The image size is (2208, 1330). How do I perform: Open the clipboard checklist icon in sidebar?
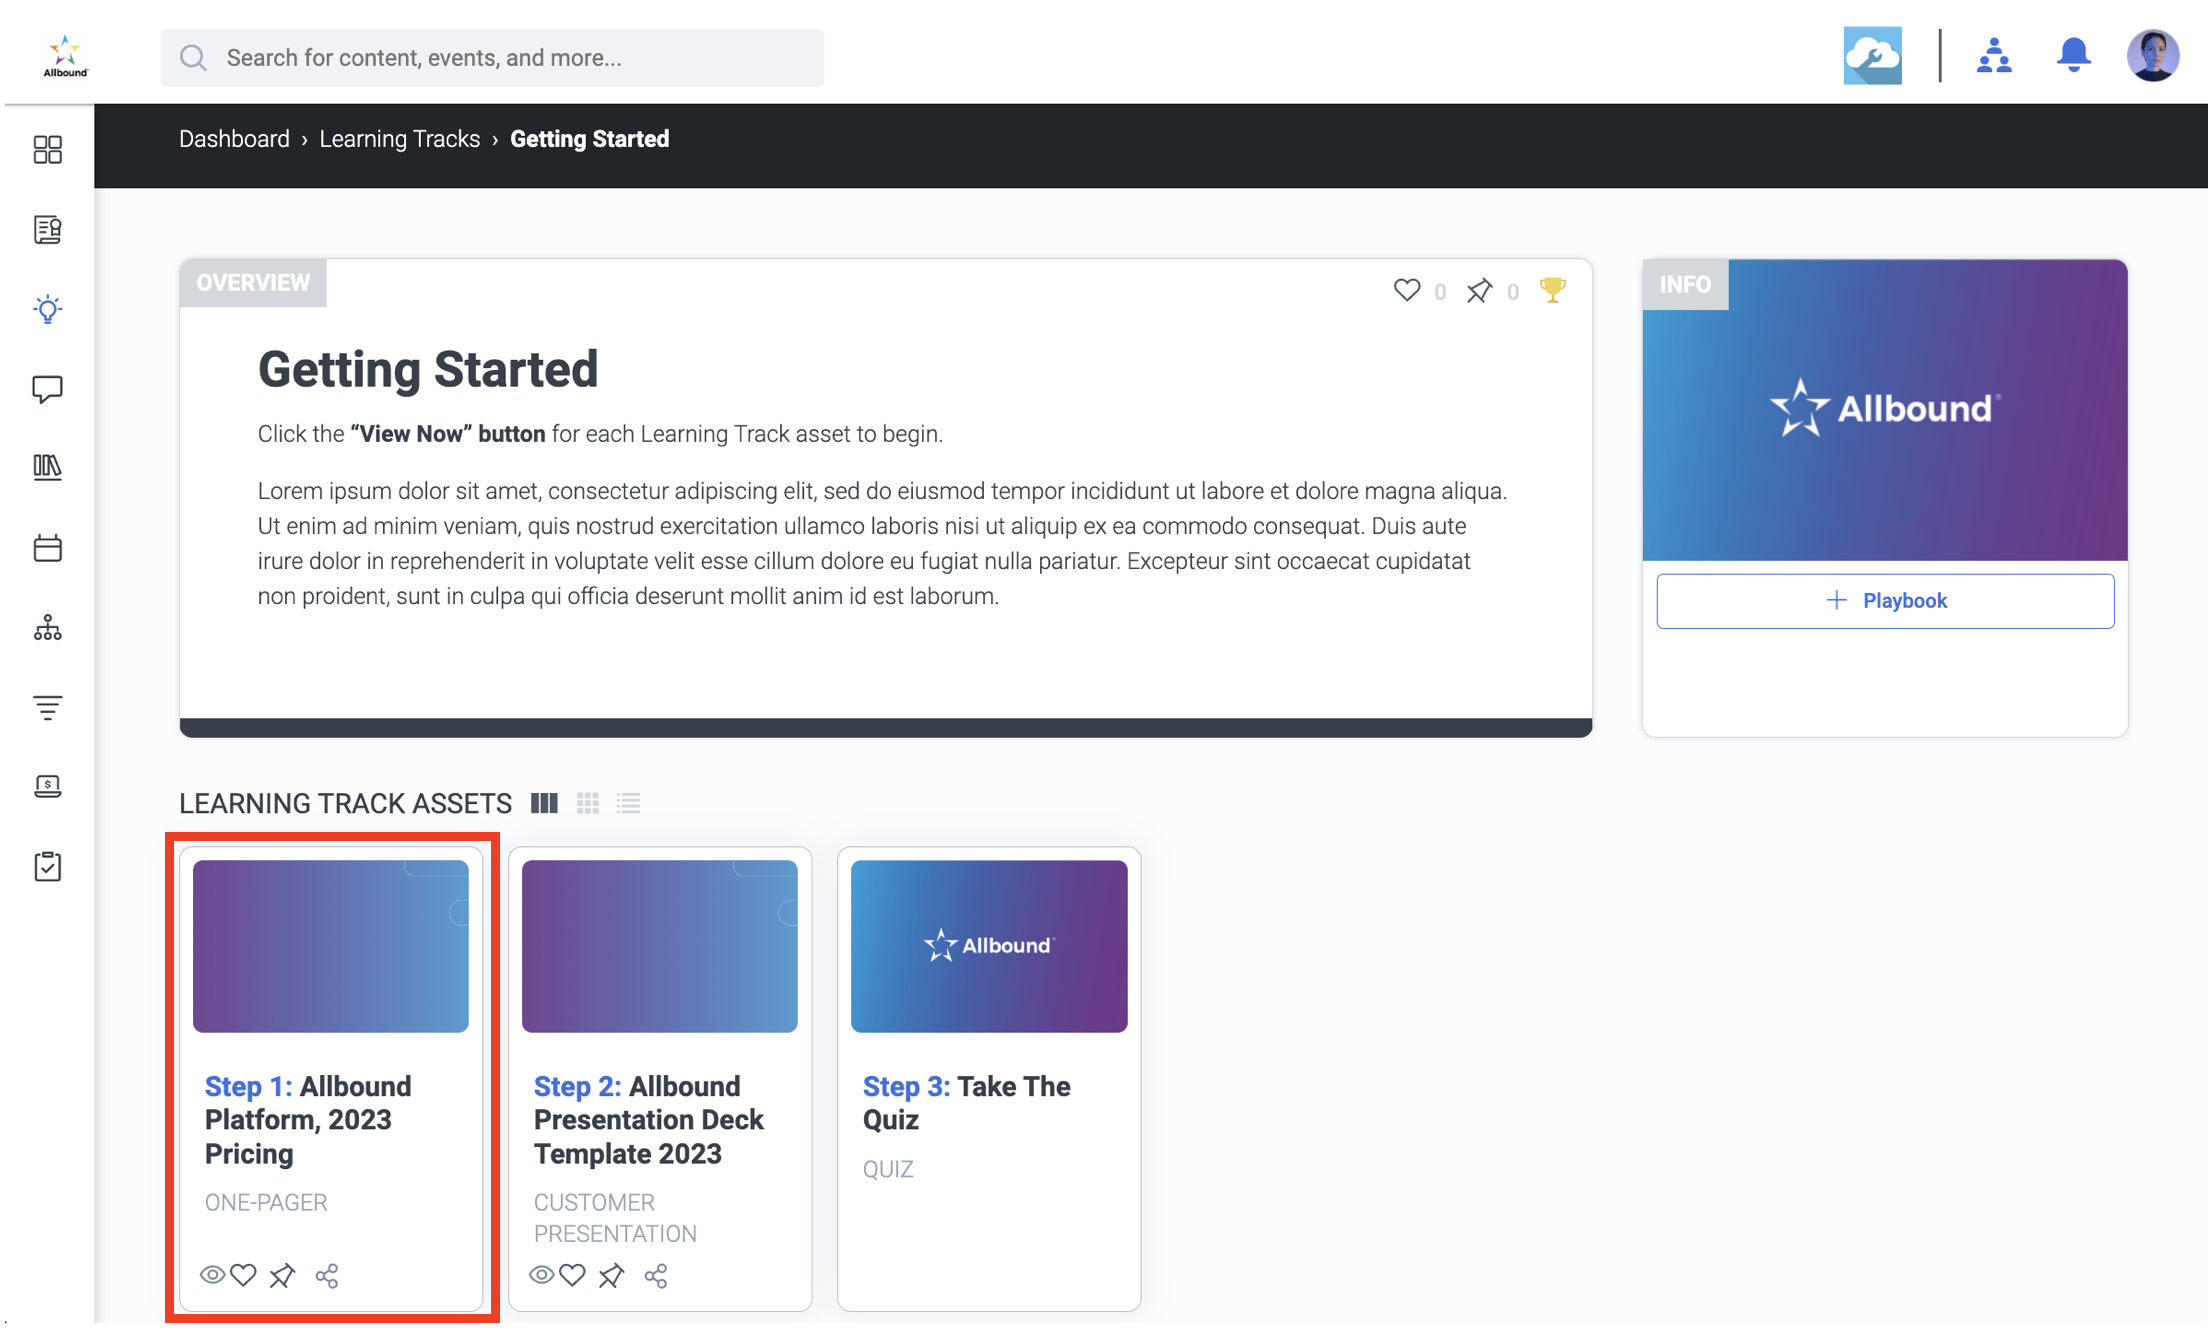click(x=47, y=866)
